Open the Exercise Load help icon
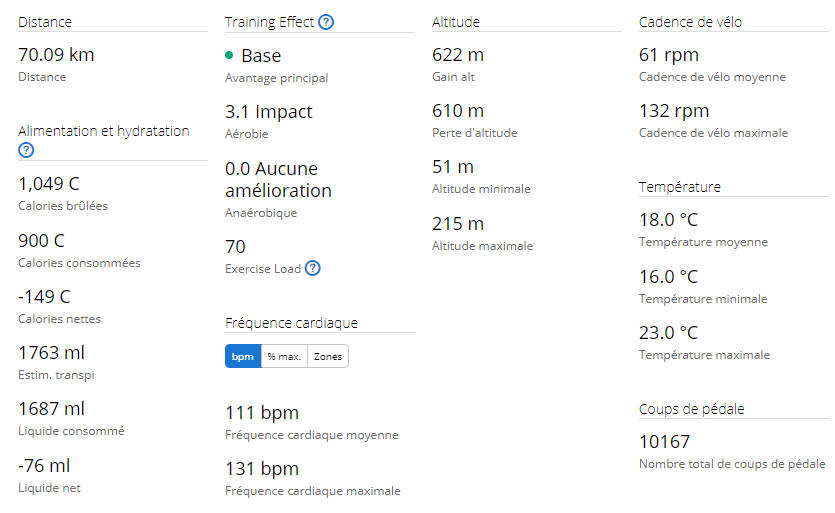Screen dimensions: 835x513 [313, 268]
